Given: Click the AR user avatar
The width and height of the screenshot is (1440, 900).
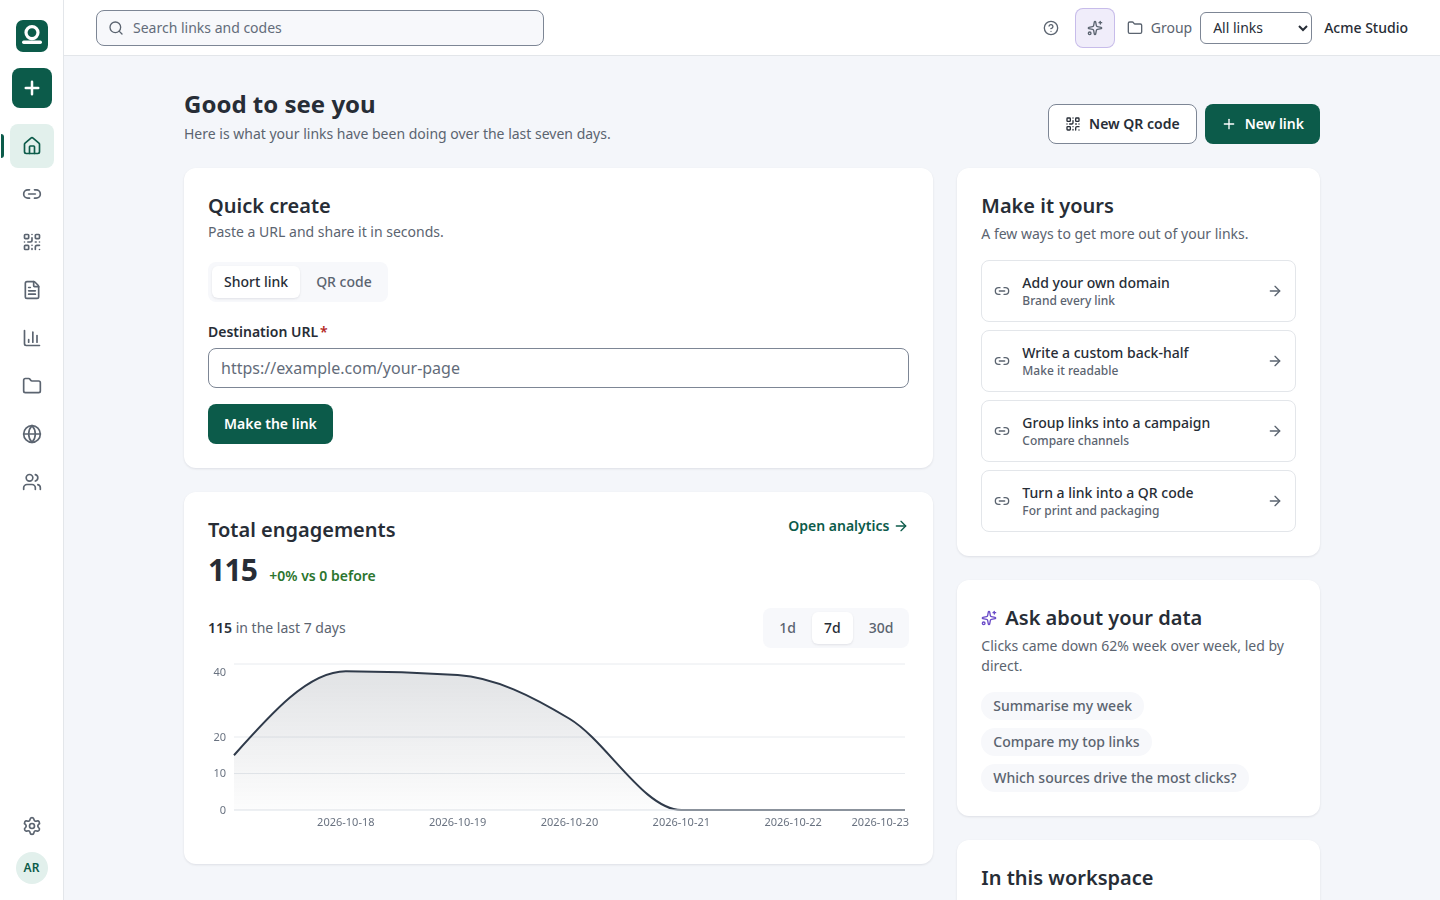Looking at the screenshot, I should tap(32, 868).
